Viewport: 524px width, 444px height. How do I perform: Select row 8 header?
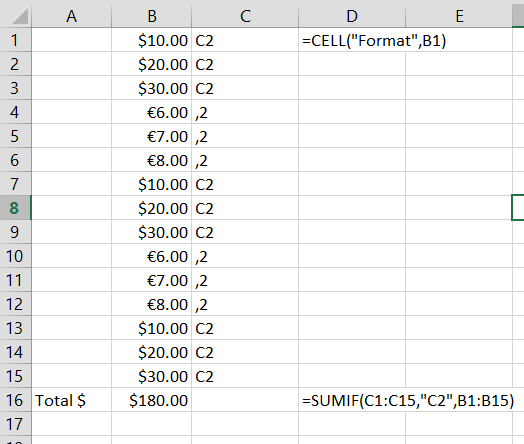tap(15, 208)
